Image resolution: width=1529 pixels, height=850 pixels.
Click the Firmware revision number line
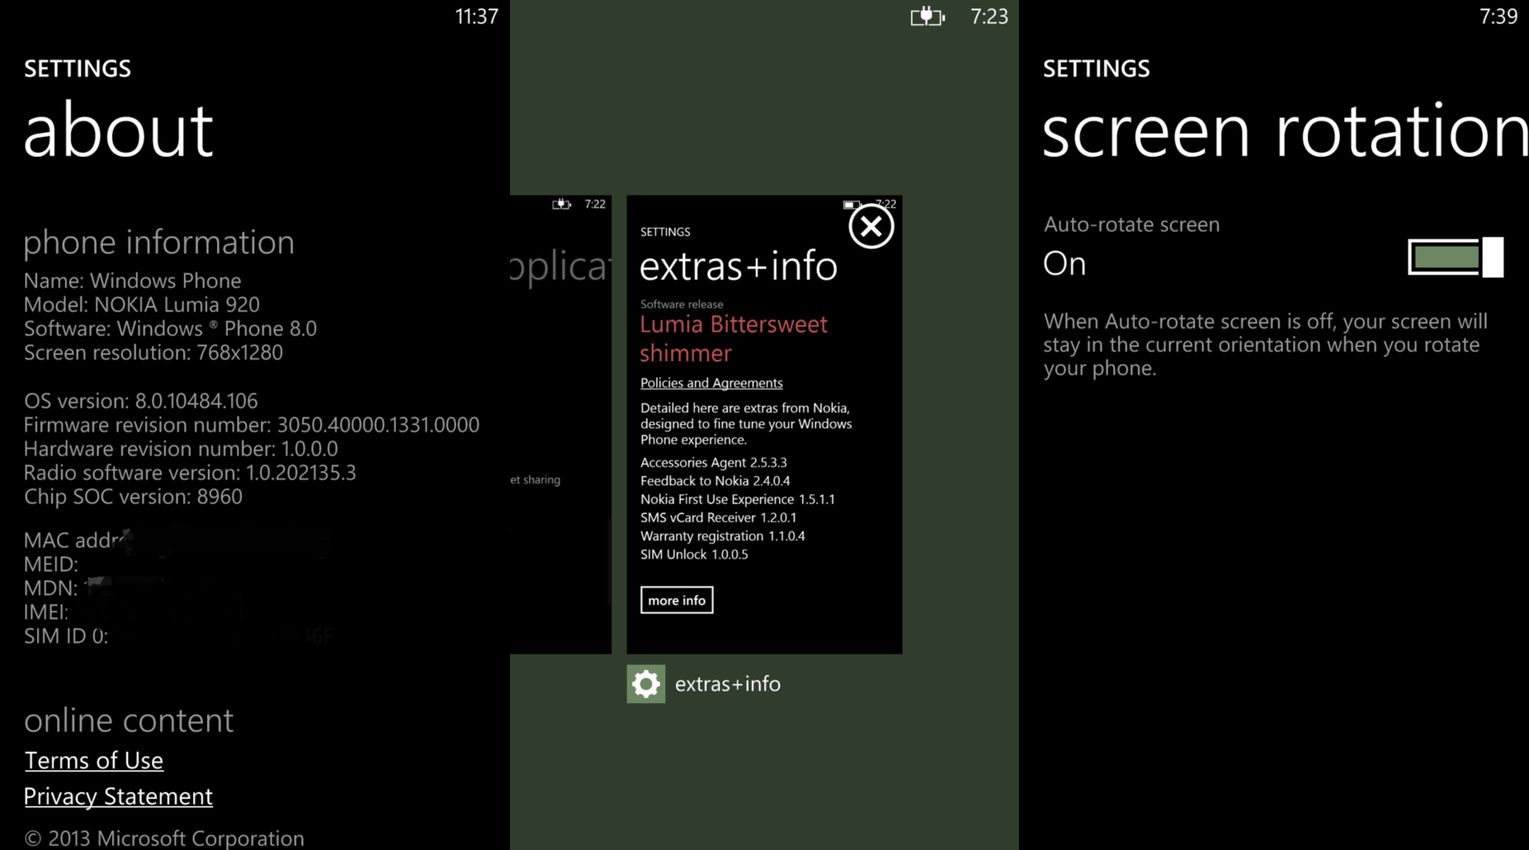[252, 425]
